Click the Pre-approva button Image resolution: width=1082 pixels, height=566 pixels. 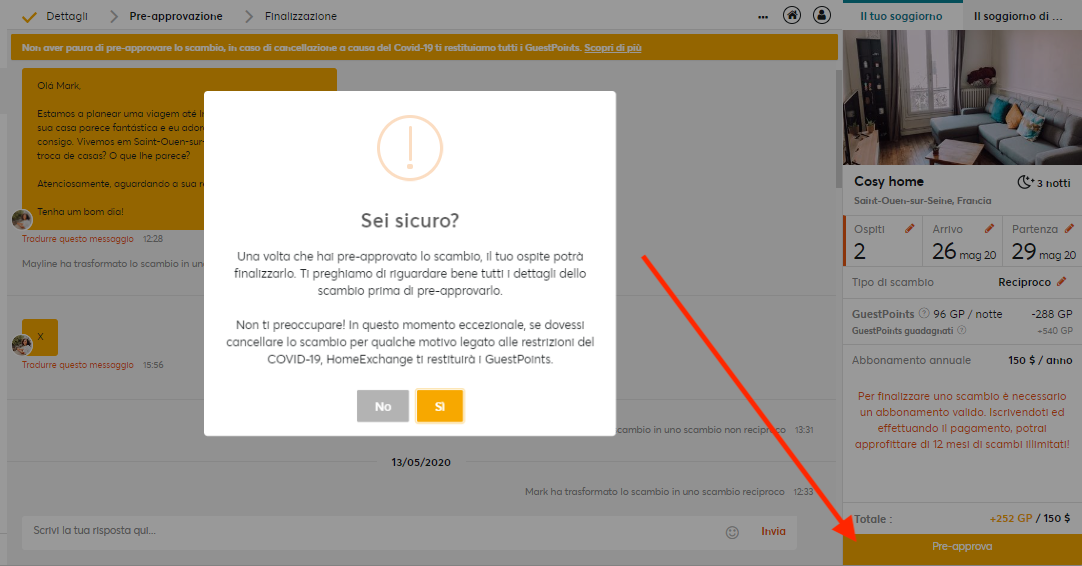tap(962, 547)
